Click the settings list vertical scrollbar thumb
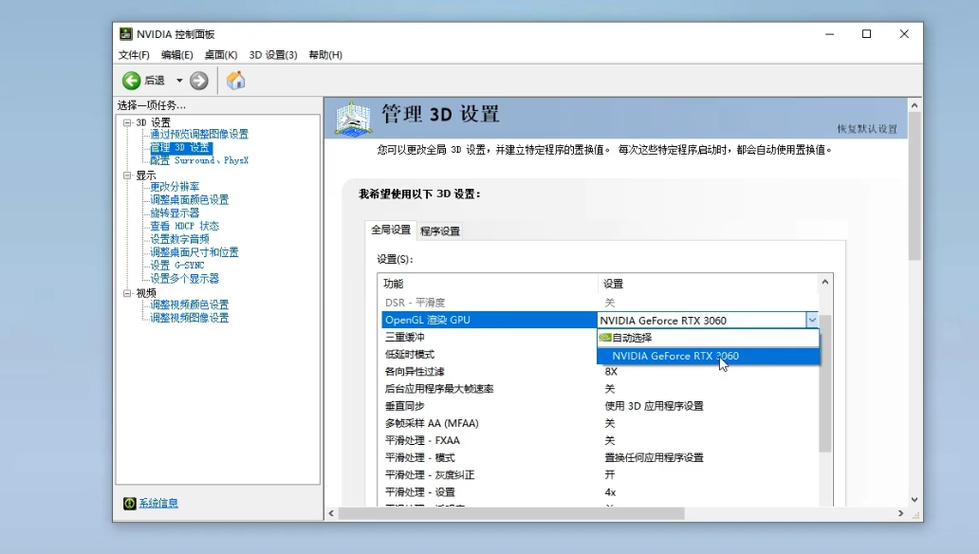The width and height of the screenshot is (979, 554). point(825,383)
